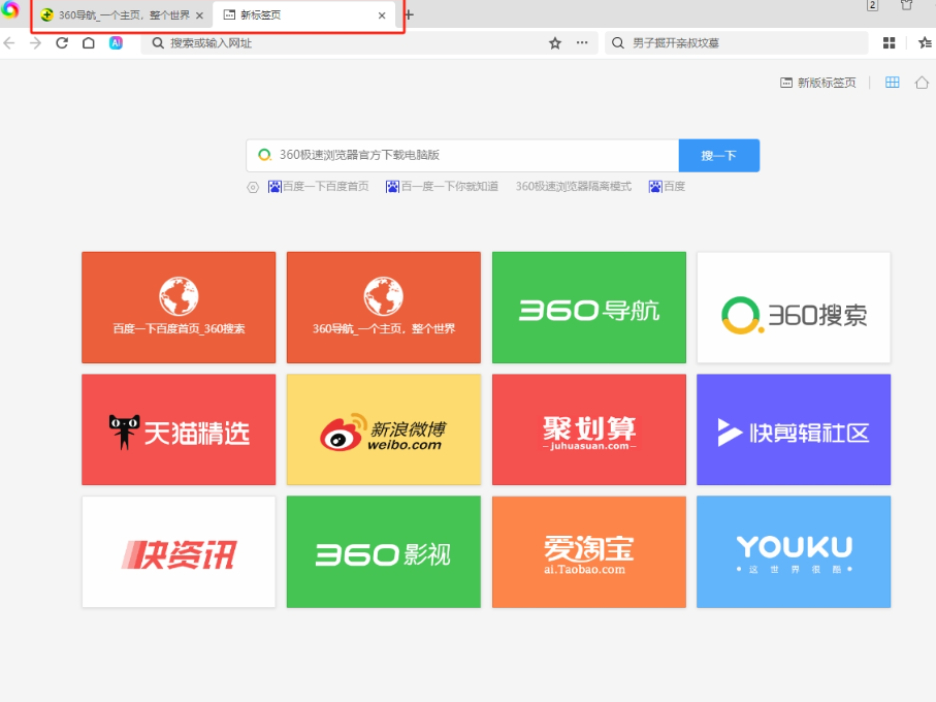Open the 360影视 tile
Viewport: 936px width, 702px height.
click(384, 552)
